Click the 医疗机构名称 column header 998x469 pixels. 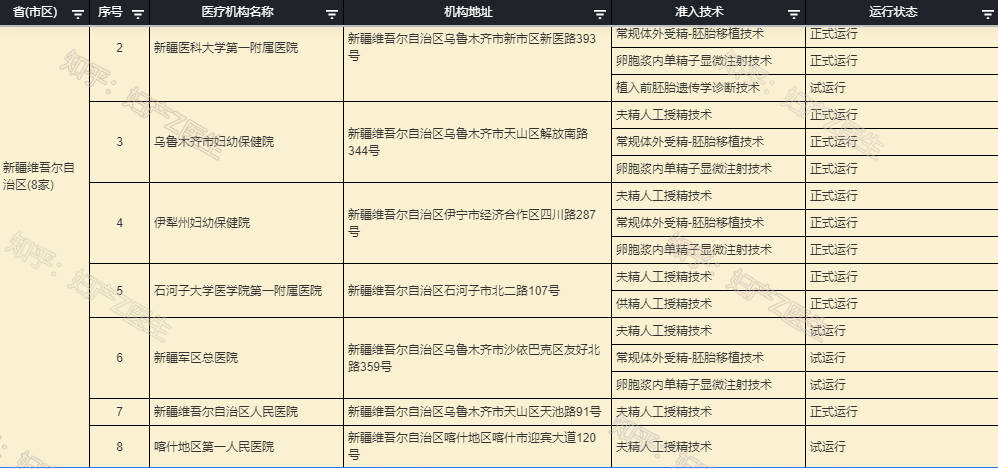pos(246,13)
